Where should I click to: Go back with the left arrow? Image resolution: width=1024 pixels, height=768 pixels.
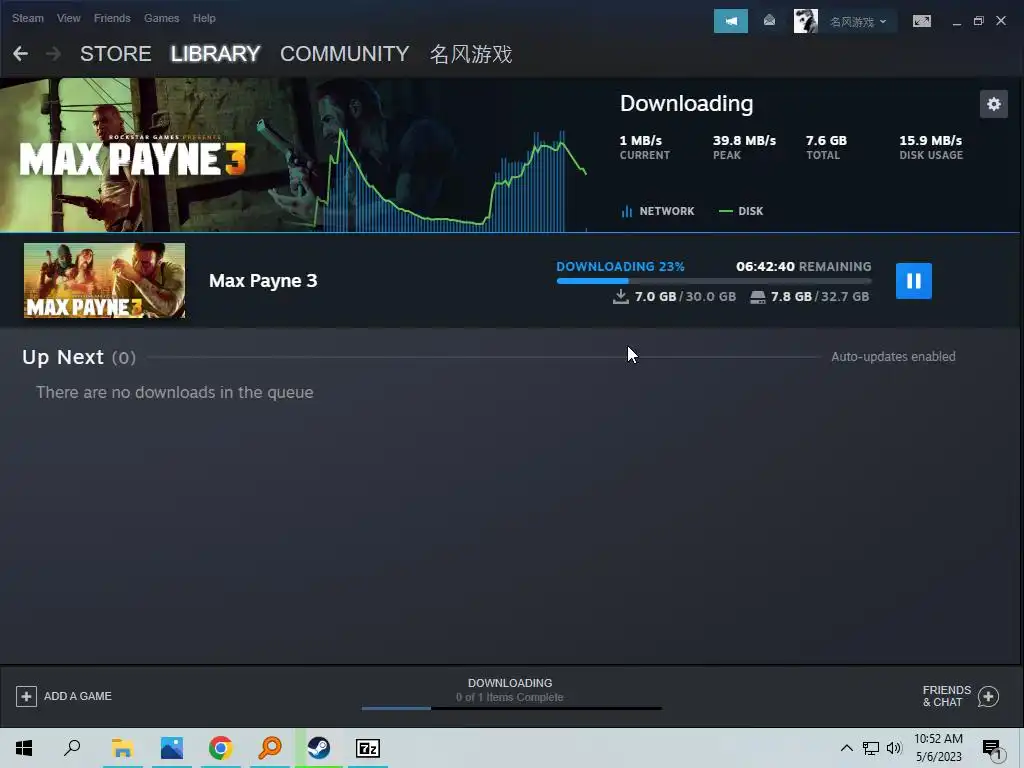coord(20,54)
